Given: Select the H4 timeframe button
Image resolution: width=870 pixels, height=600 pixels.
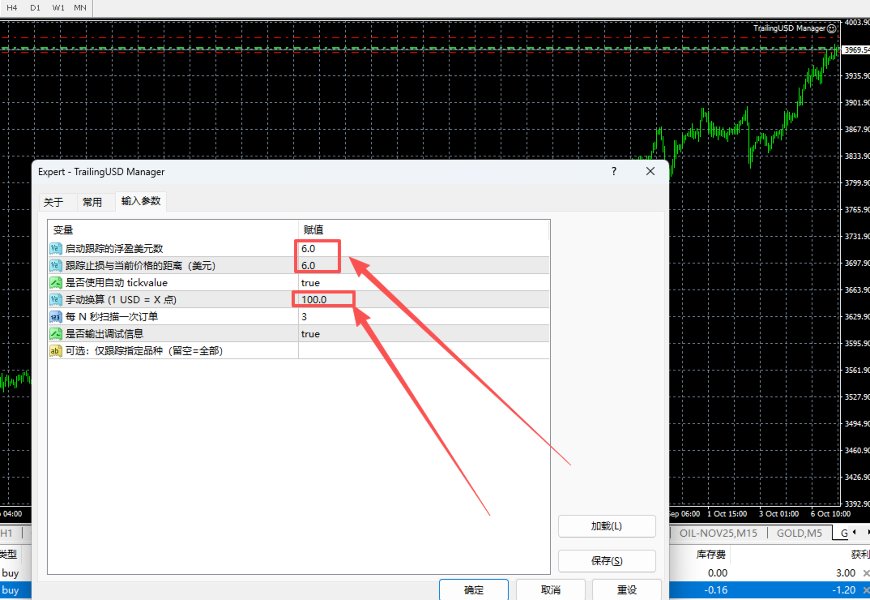Looking at the screenshot, I should 12,8.
